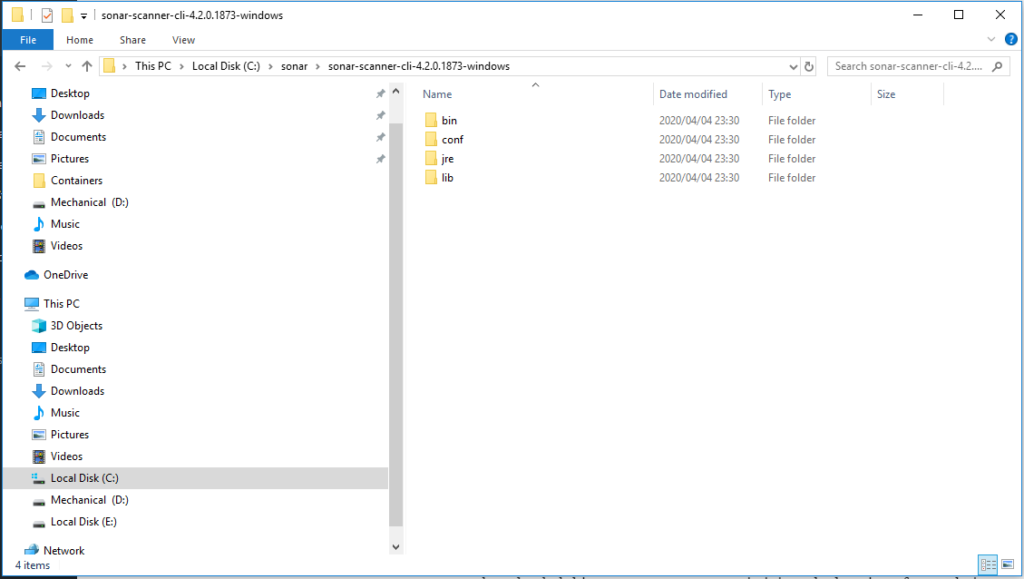The height and width of the screenshot is (579, 1024).
Task: Open the Home ribbon tab
Action: point(80,40)
